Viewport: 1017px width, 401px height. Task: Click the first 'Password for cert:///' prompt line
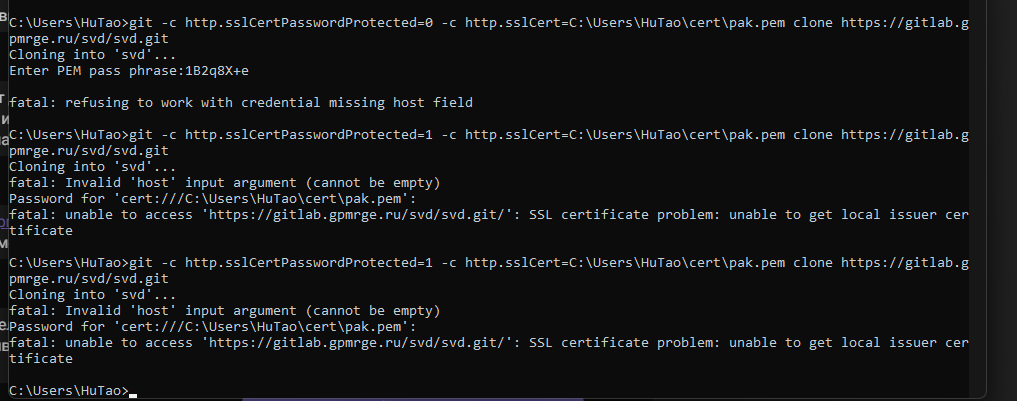pos(213,199)
